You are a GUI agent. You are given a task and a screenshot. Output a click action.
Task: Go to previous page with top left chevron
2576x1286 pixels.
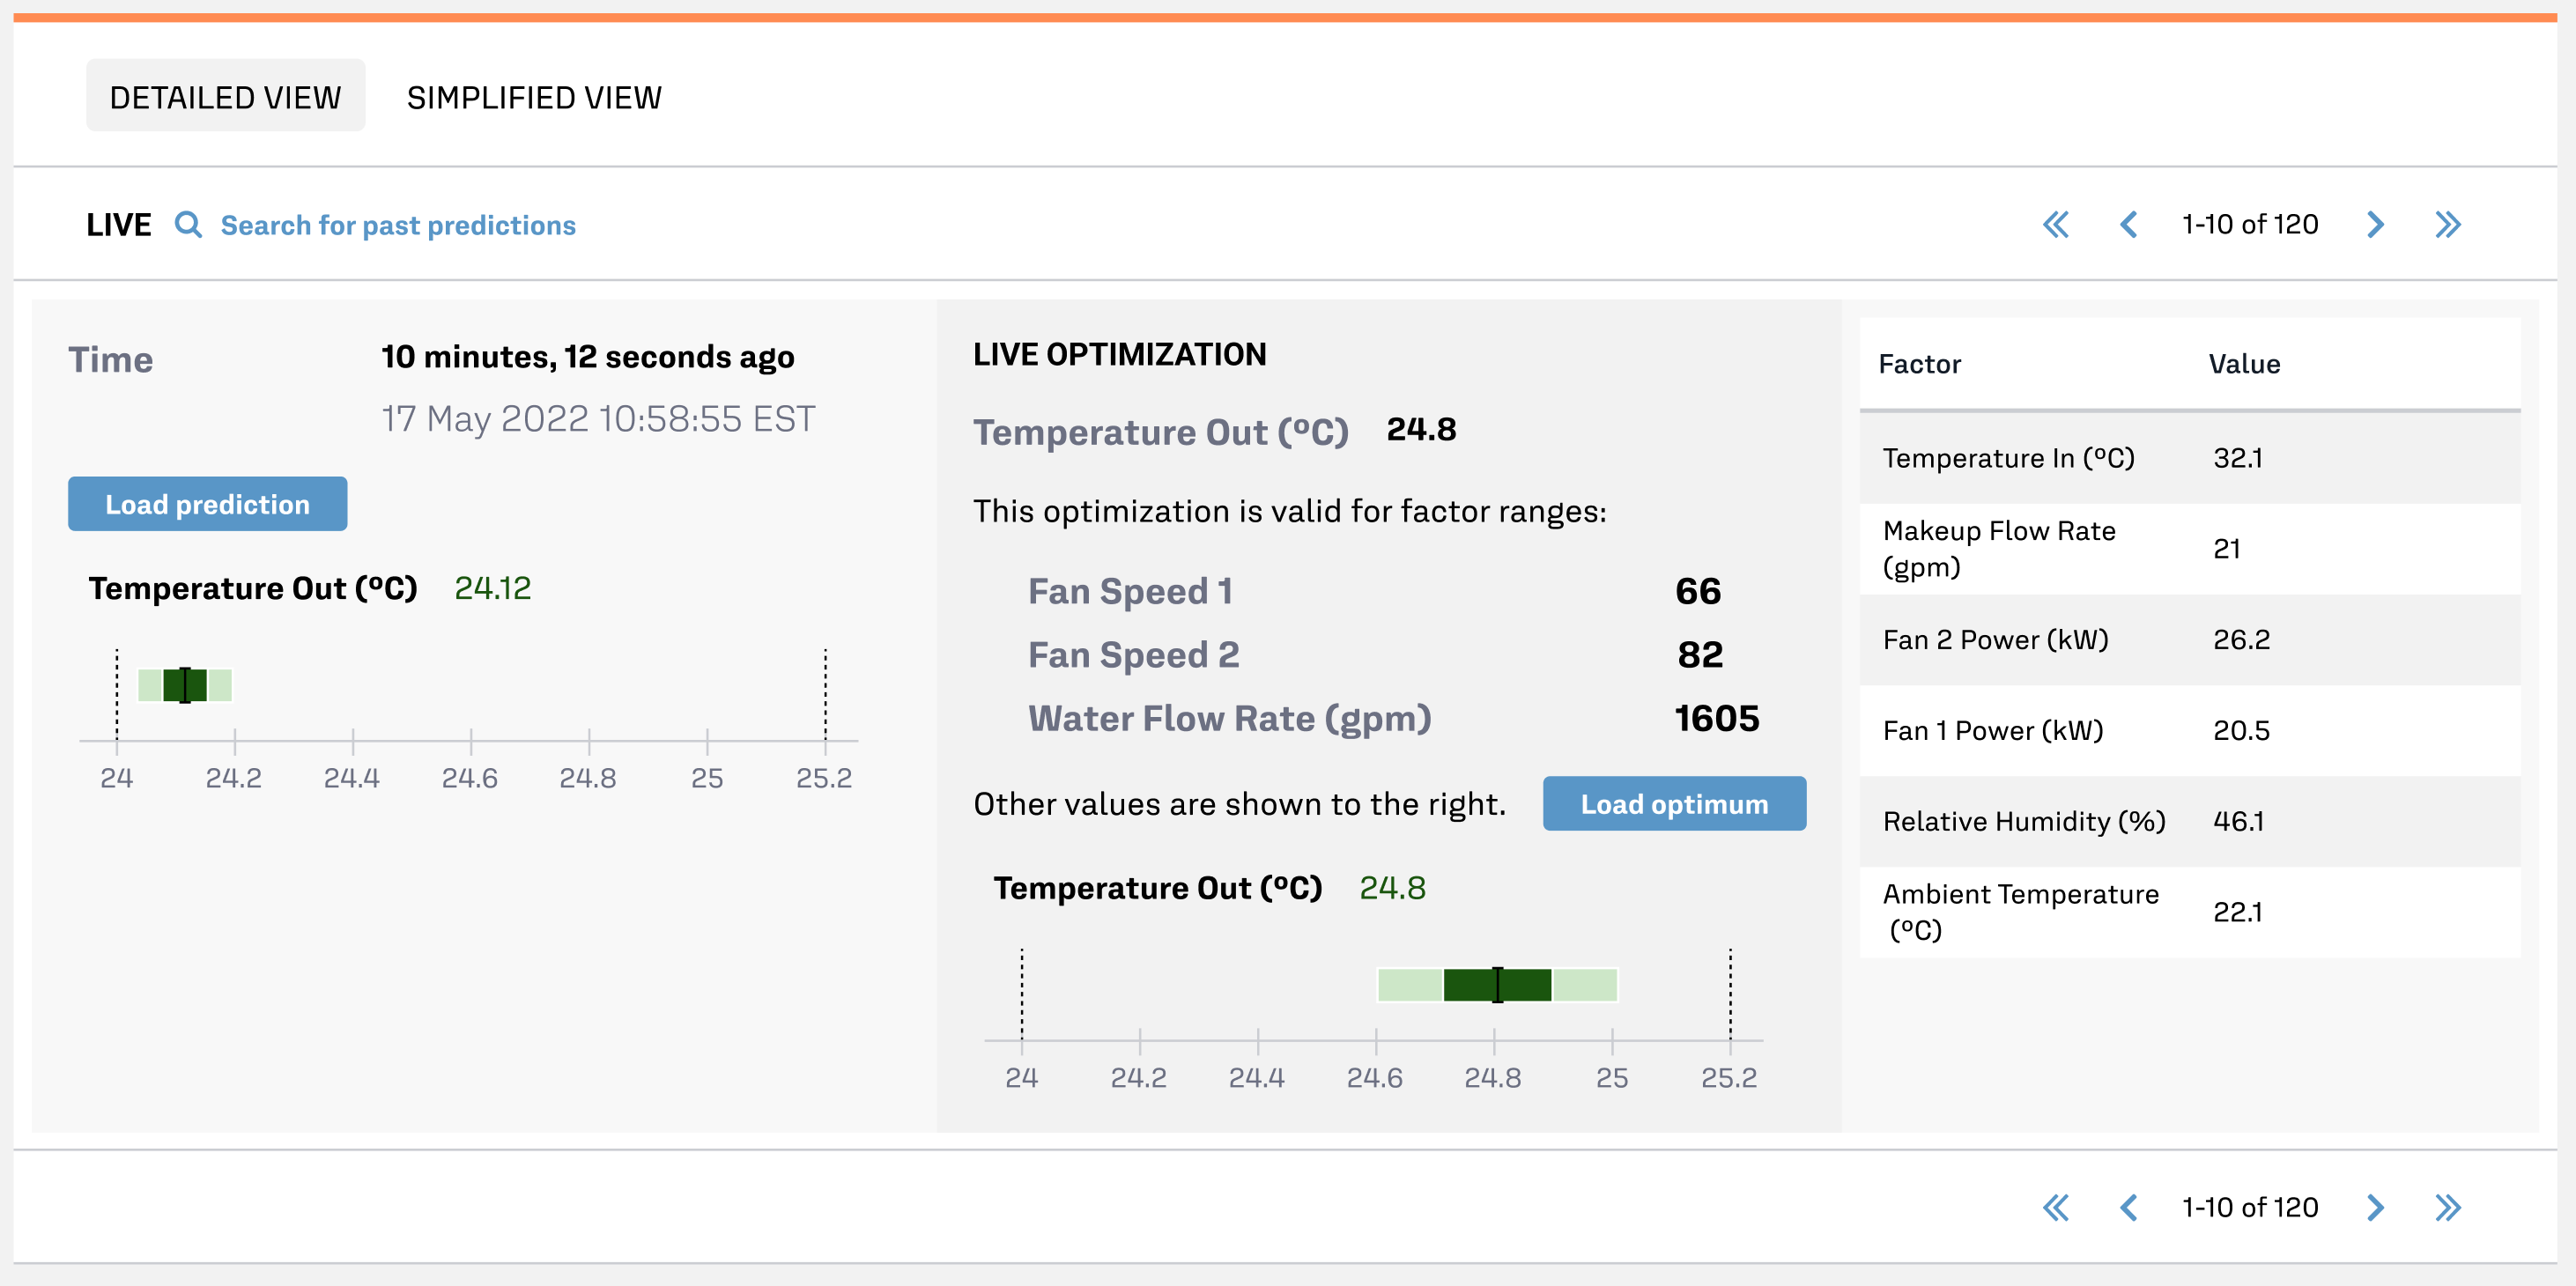click(x=2129, y=224)
